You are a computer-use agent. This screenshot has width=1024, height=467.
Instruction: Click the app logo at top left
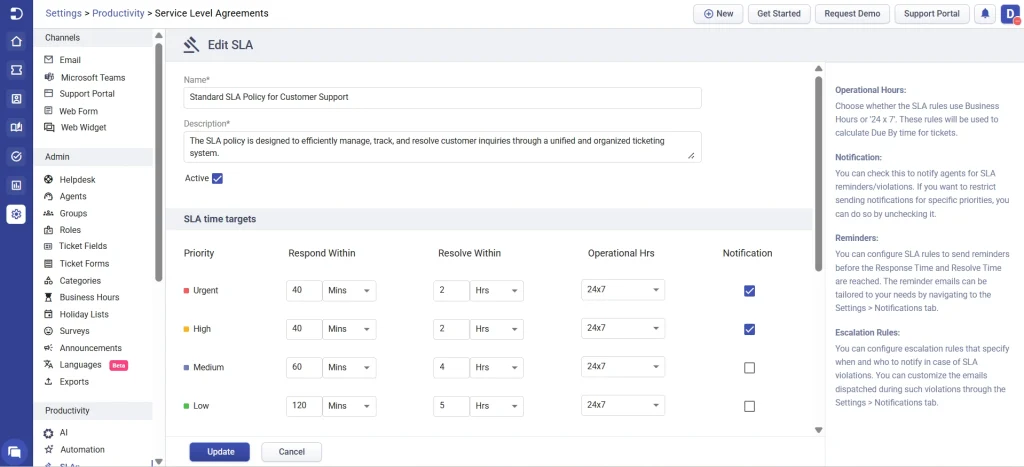[16, 14]
